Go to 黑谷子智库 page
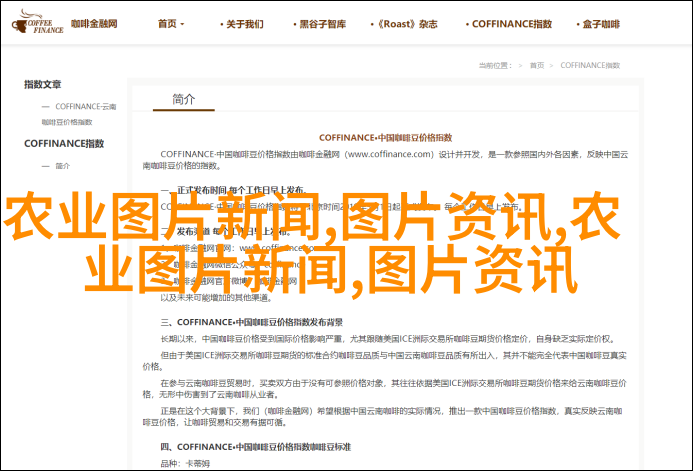Screen dimensions: 694x472 (319, 24)
